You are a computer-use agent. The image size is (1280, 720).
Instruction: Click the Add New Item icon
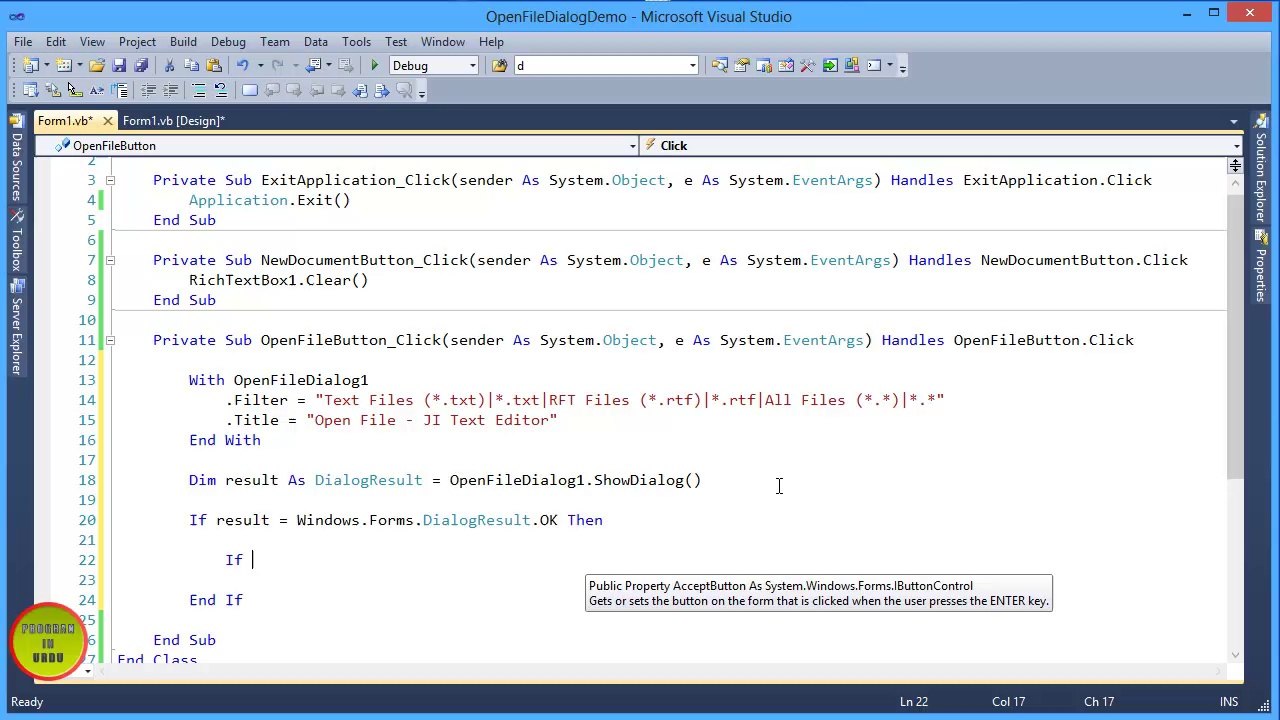coord(63,66)
